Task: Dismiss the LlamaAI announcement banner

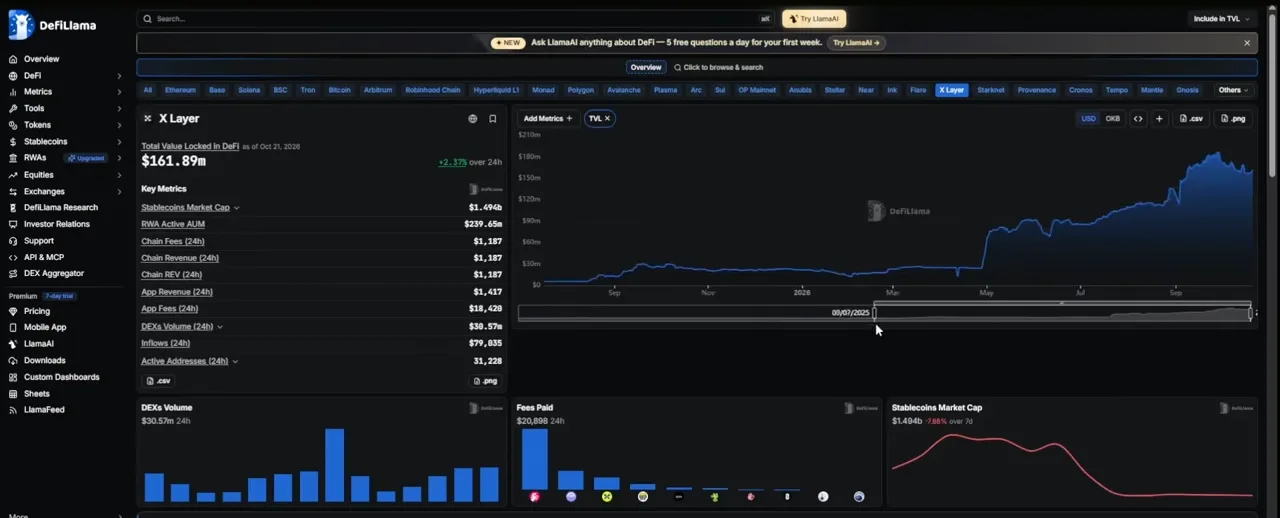Action: (1247, 43)
